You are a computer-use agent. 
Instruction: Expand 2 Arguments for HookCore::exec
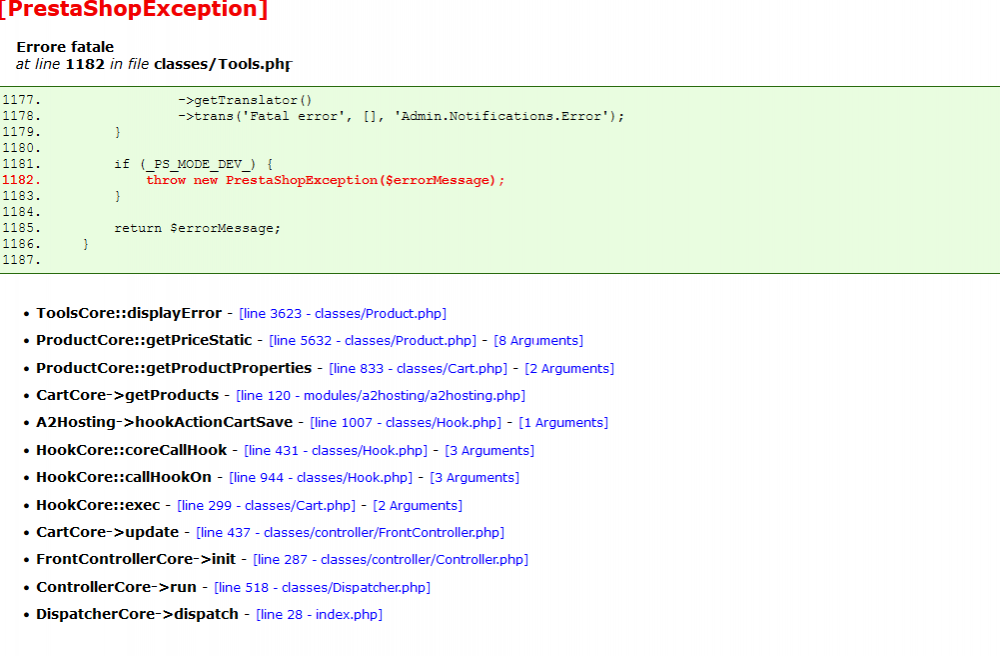417,506
